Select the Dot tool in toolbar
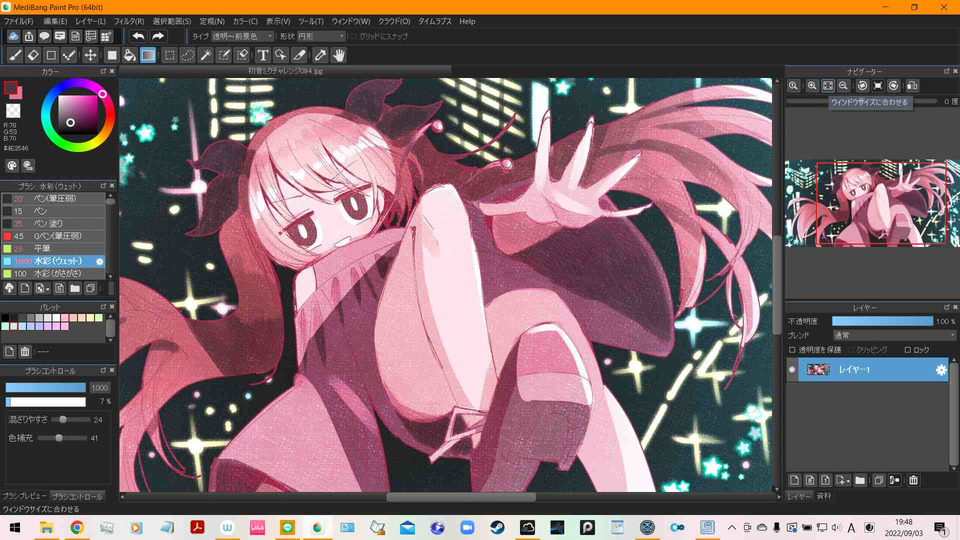 pyautogui.click(x=69, y=56)
